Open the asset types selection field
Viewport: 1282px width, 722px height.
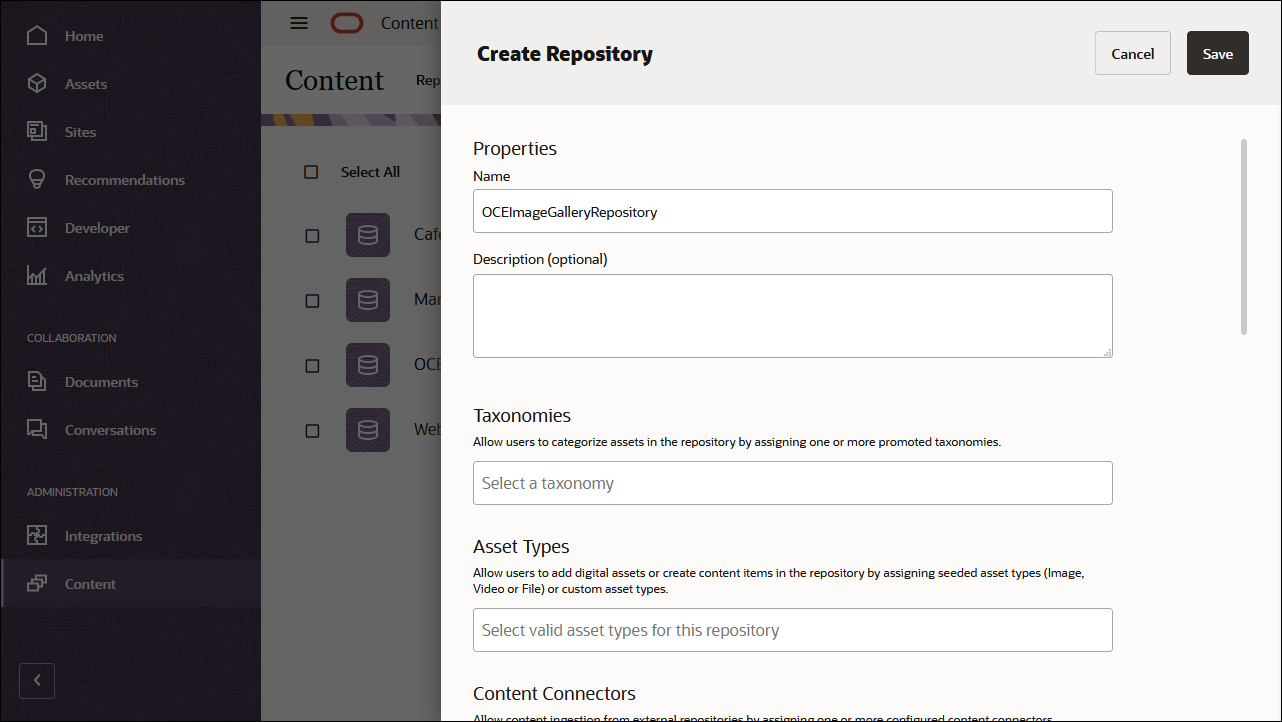(792, 630)
